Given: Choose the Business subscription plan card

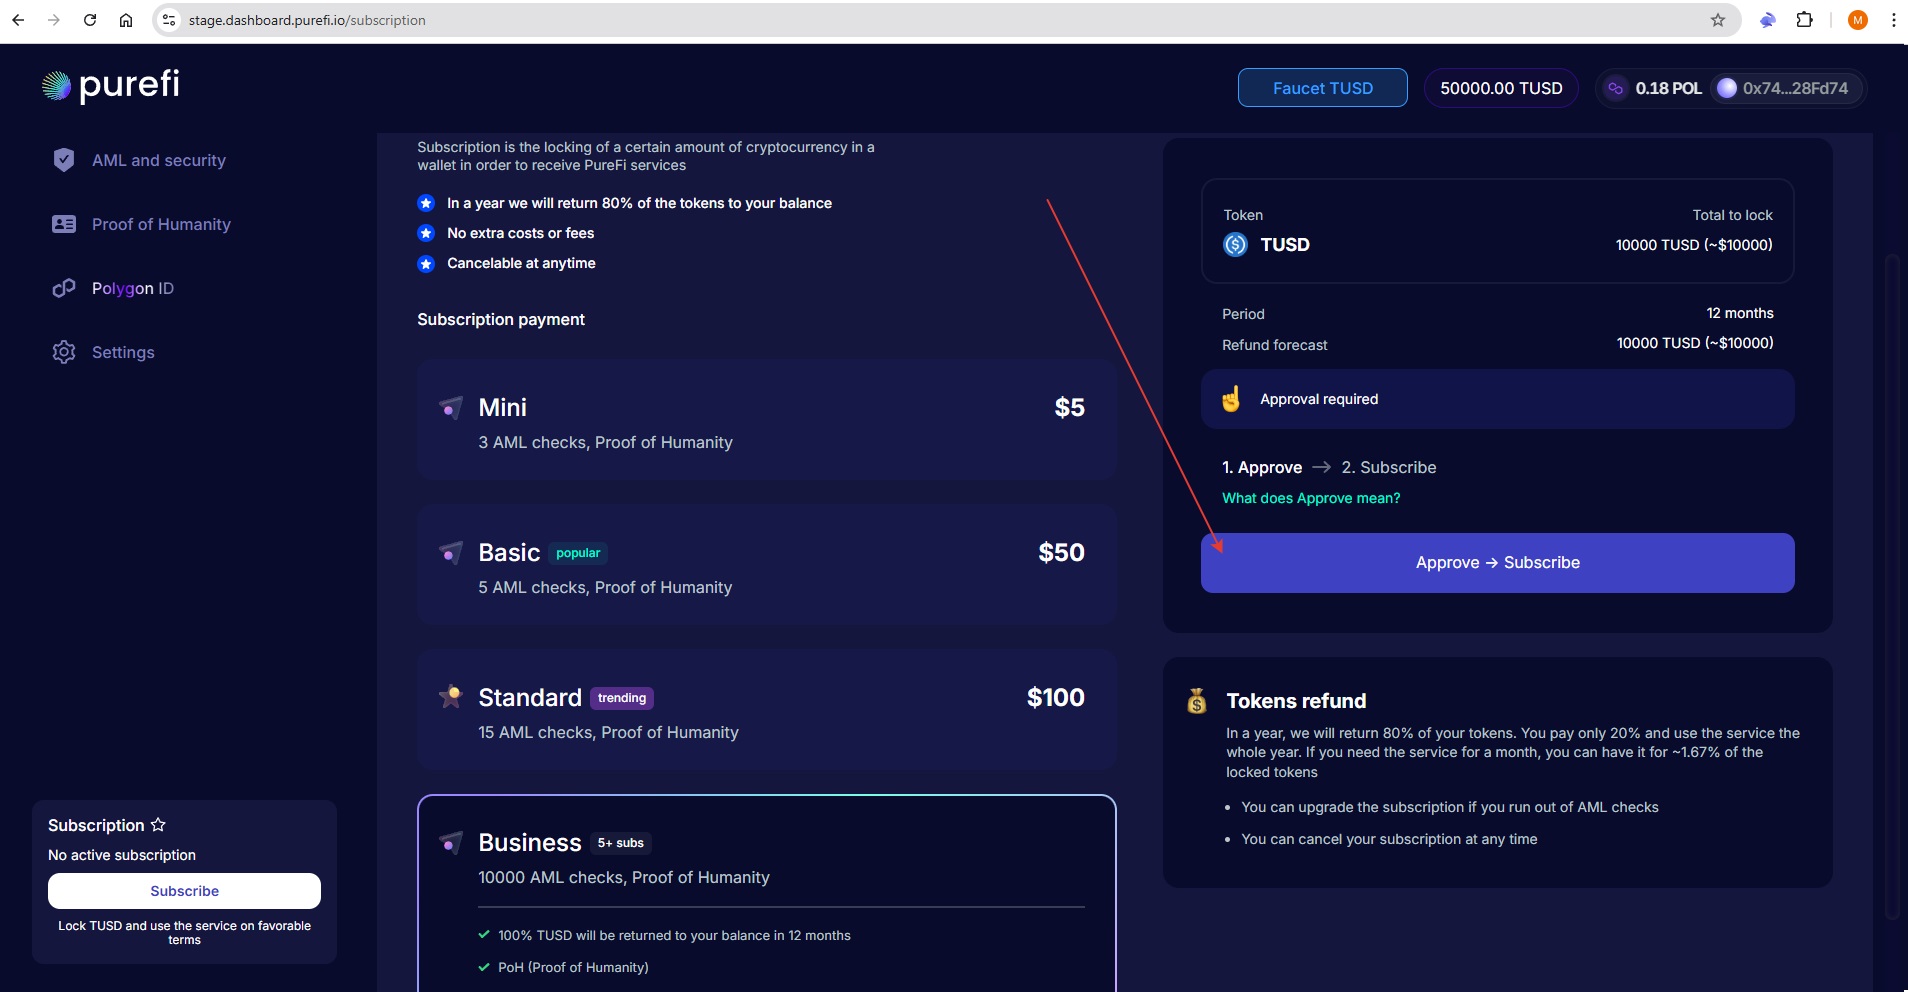Looking at the screenshot, I should (766, 860).
